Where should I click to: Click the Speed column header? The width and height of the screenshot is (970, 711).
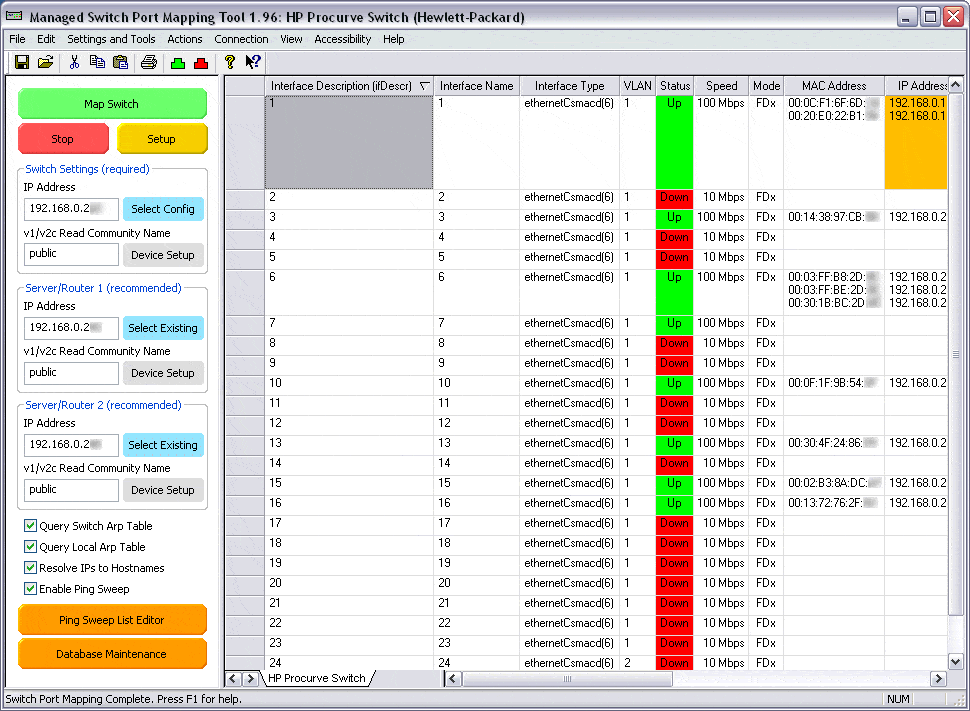pyautogui.click(x=721, y=86)
